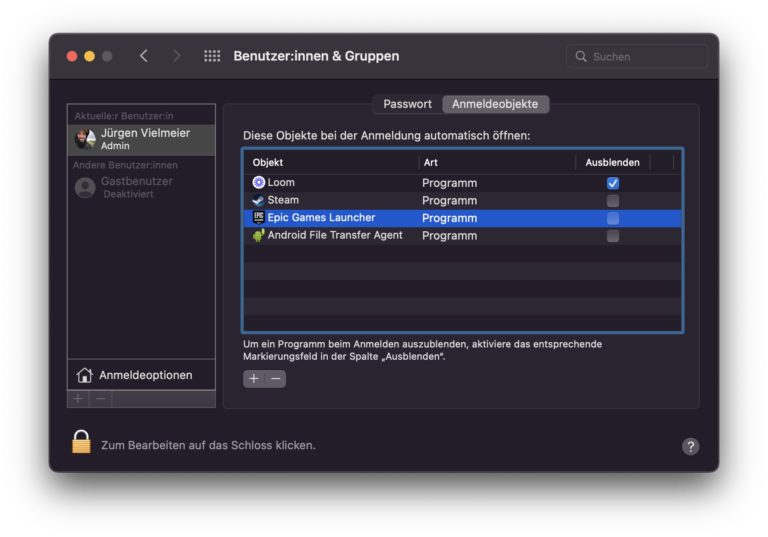Show all preferences via grid icon
Screen dimensions: 768x537
pos(212,56)
